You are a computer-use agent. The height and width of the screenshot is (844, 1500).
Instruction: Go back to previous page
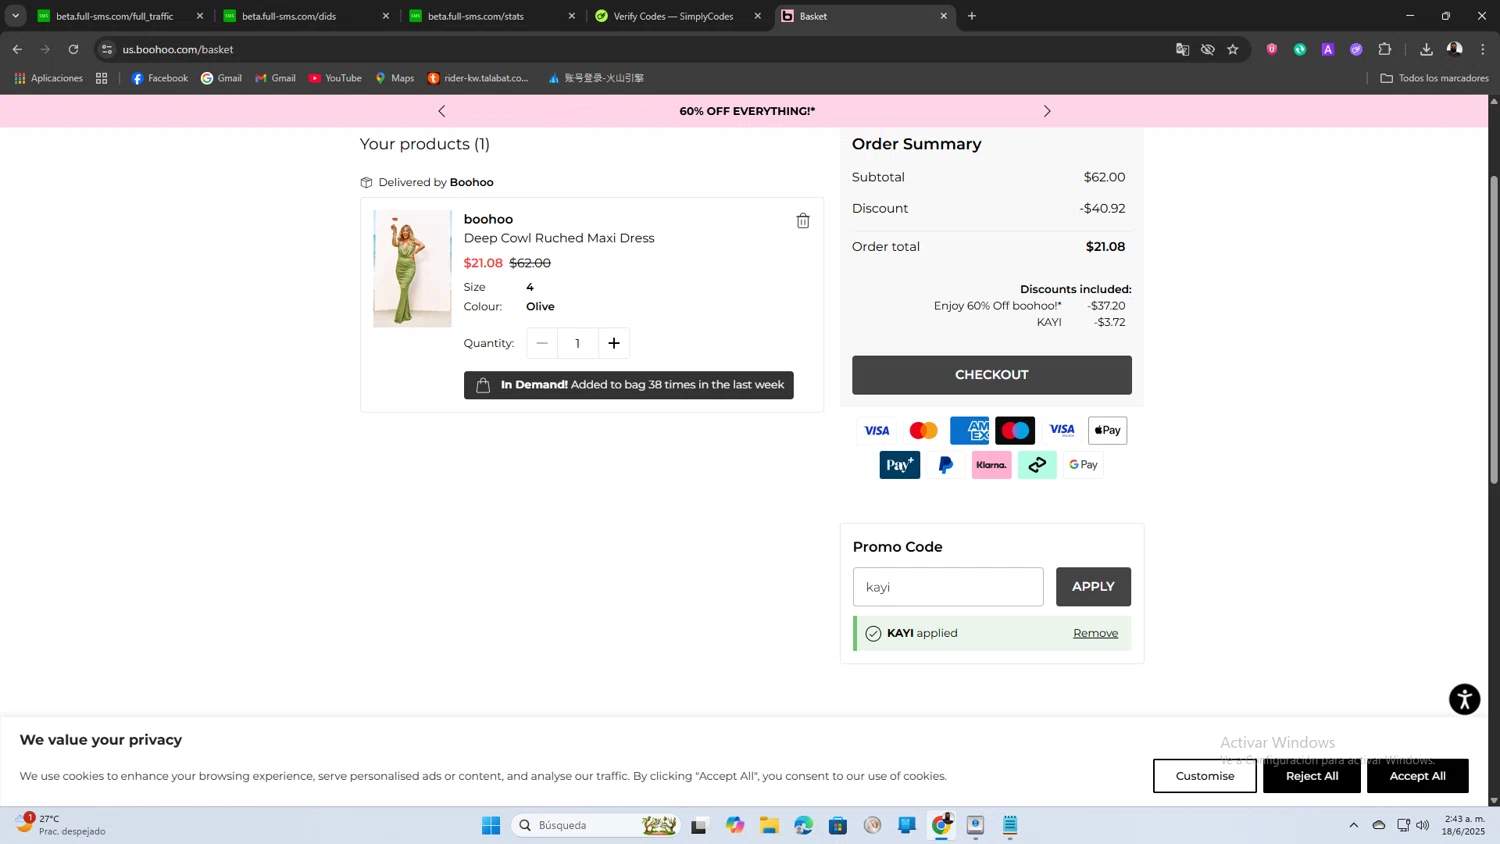(x=17, y=49)
